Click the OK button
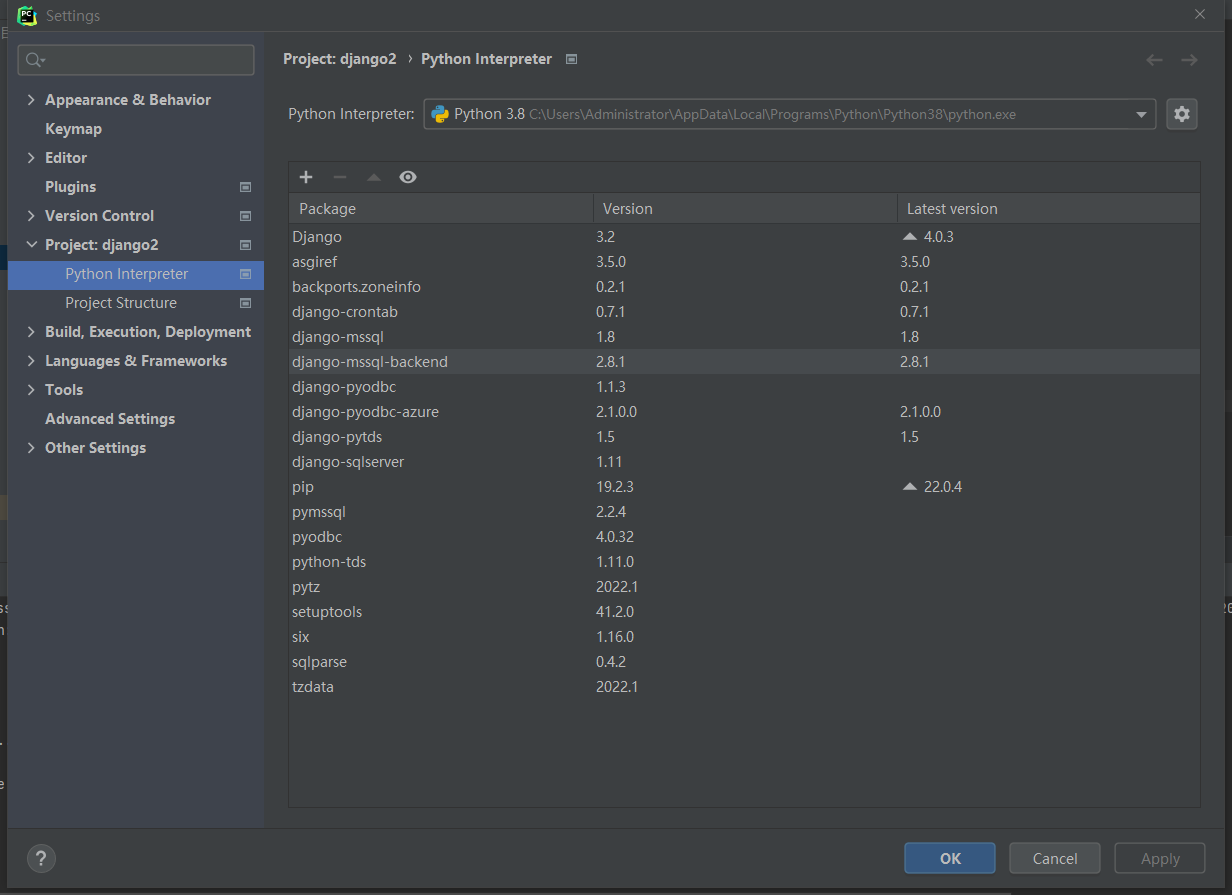This screenshot has width=1232, height=895. pyautogui.click(x=950, y=858)
